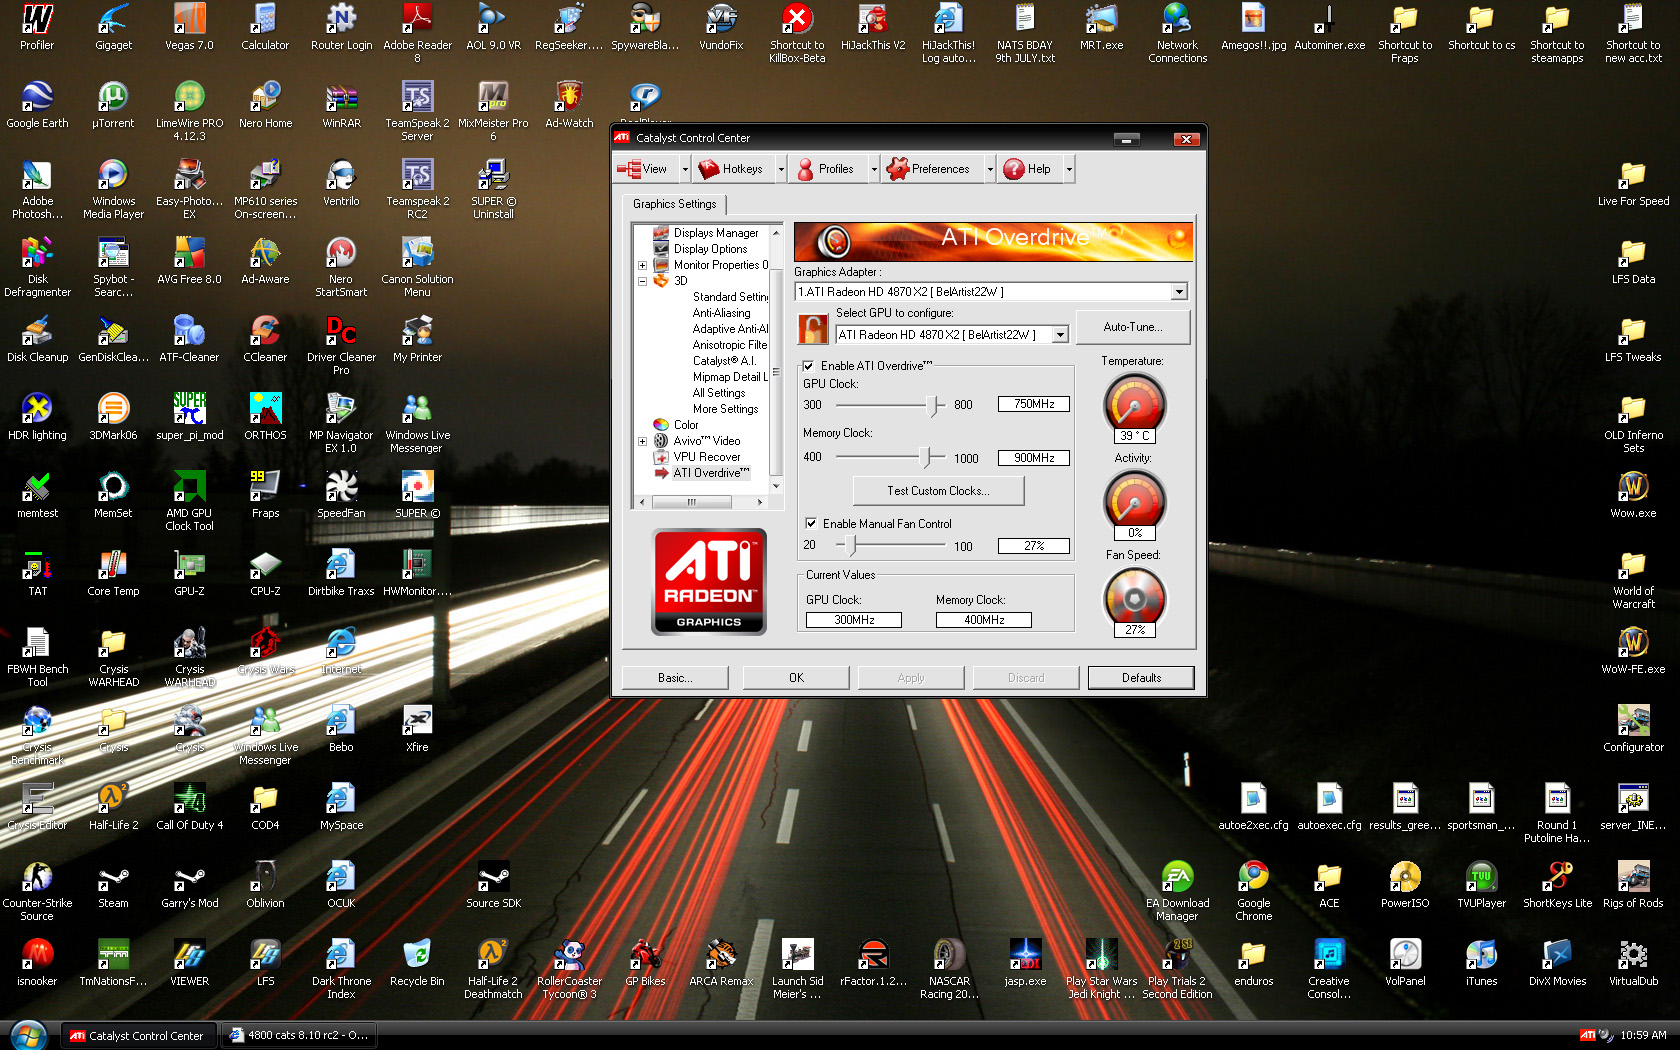The height and width of the screenshot is (1050, 1680).
Task: Click the Windows Start orb
Action: [x=28, y=1035]
